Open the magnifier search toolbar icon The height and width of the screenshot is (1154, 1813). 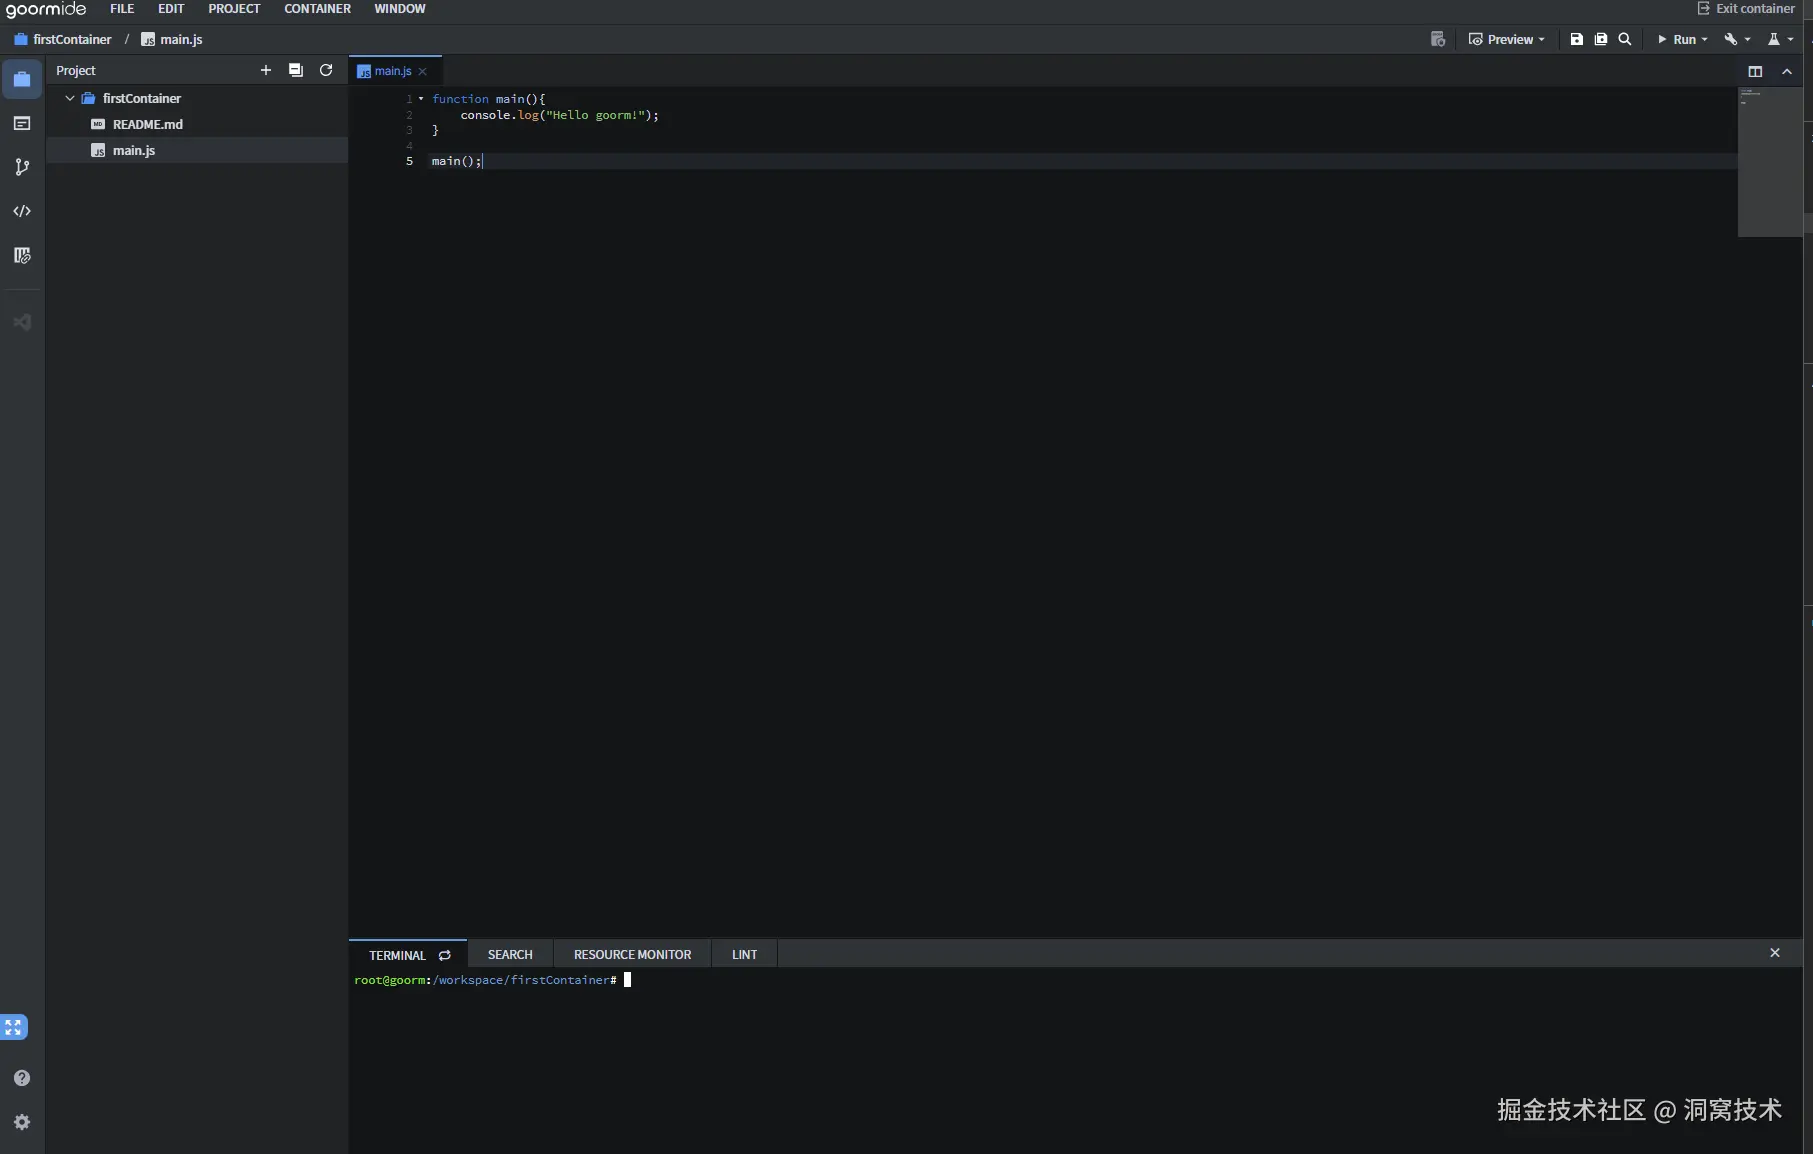(1625, 39)
